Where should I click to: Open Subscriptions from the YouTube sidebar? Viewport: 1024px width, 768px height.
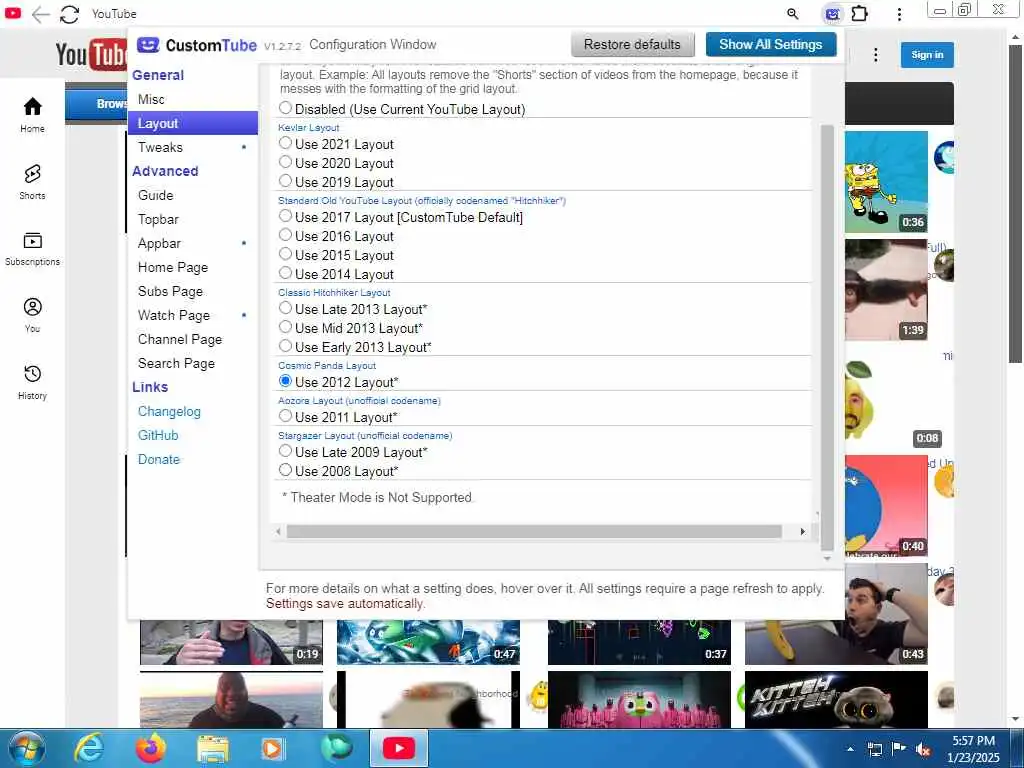click(x=32, y=249)
